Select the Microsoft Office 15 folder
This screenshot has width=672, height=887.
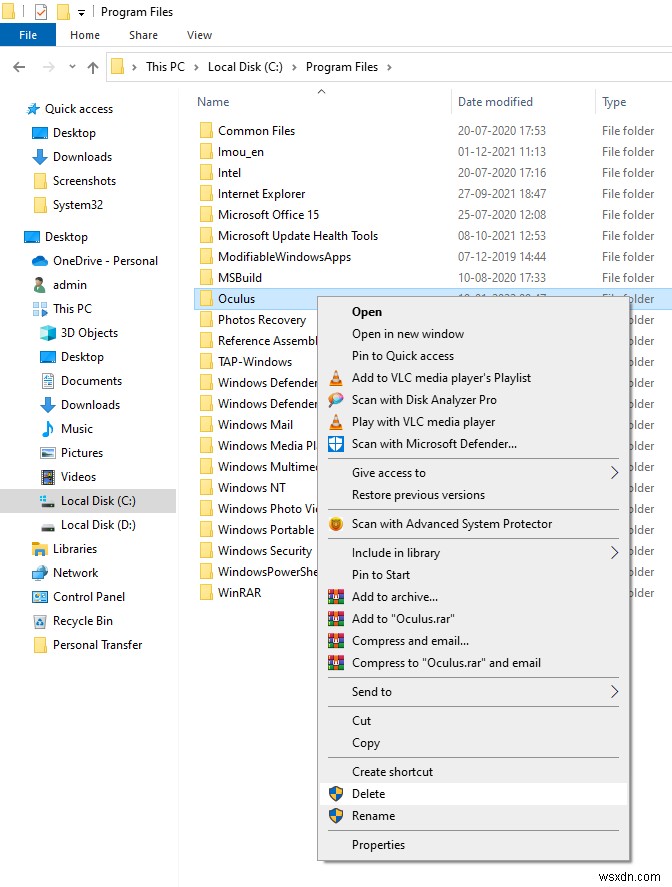coord(268,214)
